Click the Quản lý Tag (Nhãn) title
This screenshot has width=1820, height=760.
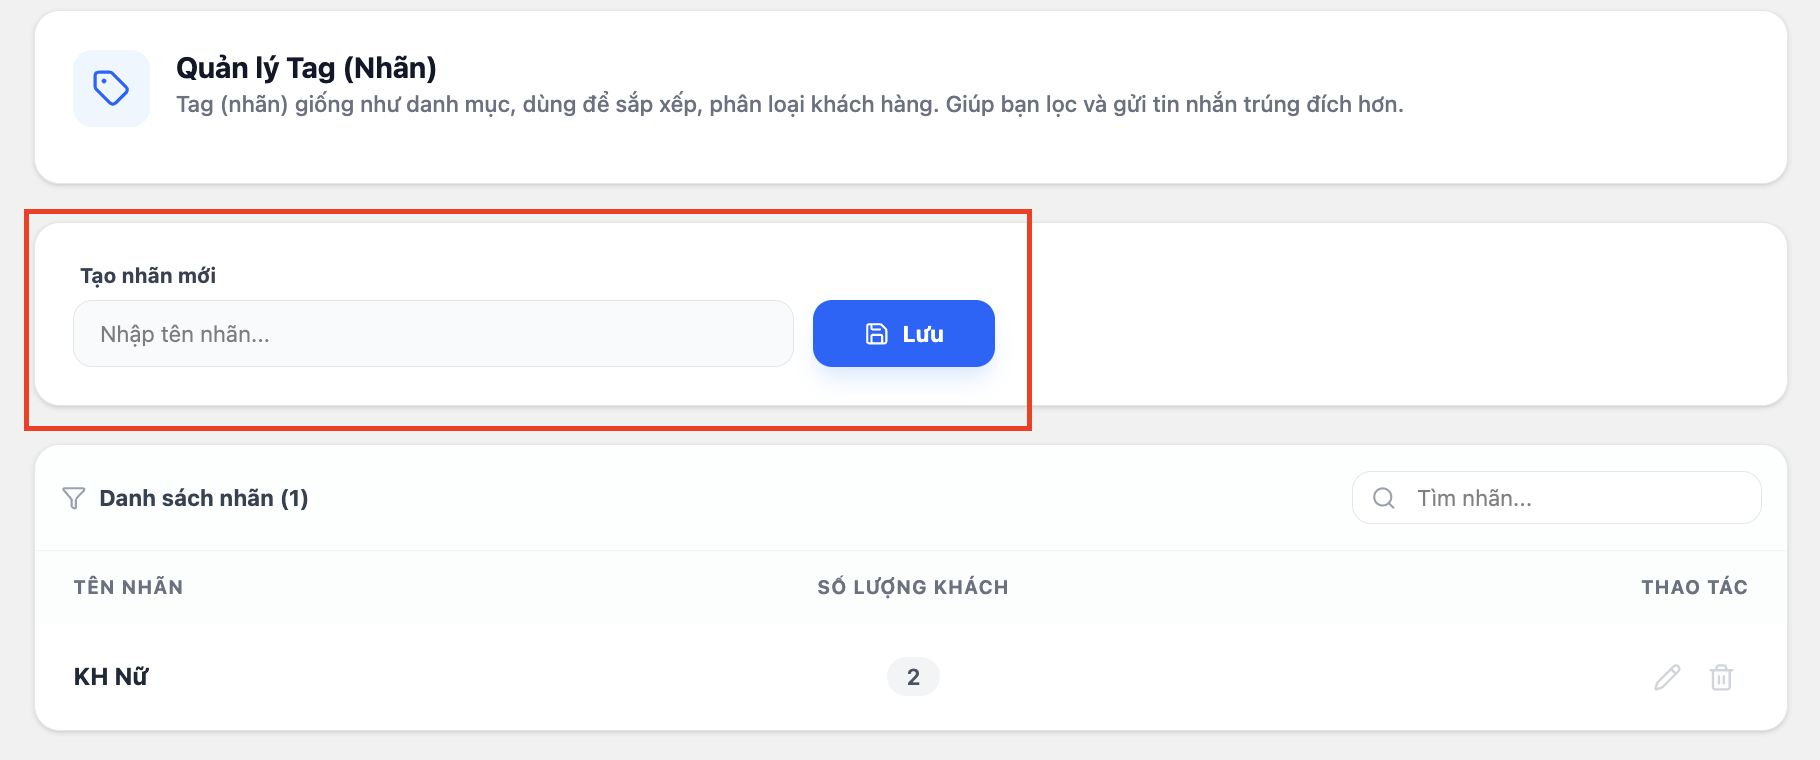pyautogui.click(x=306, y=68)
